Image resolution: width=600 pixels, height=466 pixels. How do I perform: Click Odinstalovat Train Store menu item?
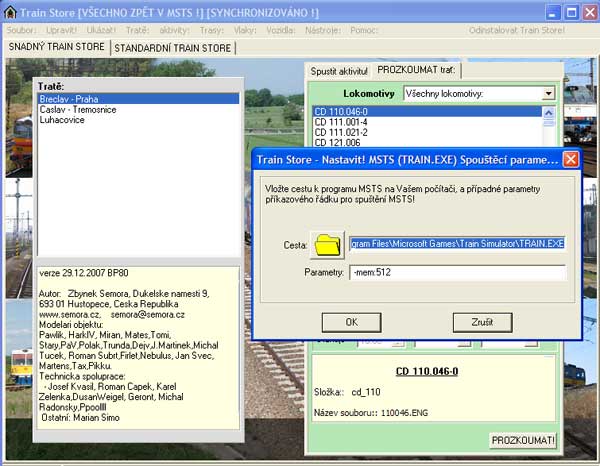pyautogui.click(x=539, y=31)
